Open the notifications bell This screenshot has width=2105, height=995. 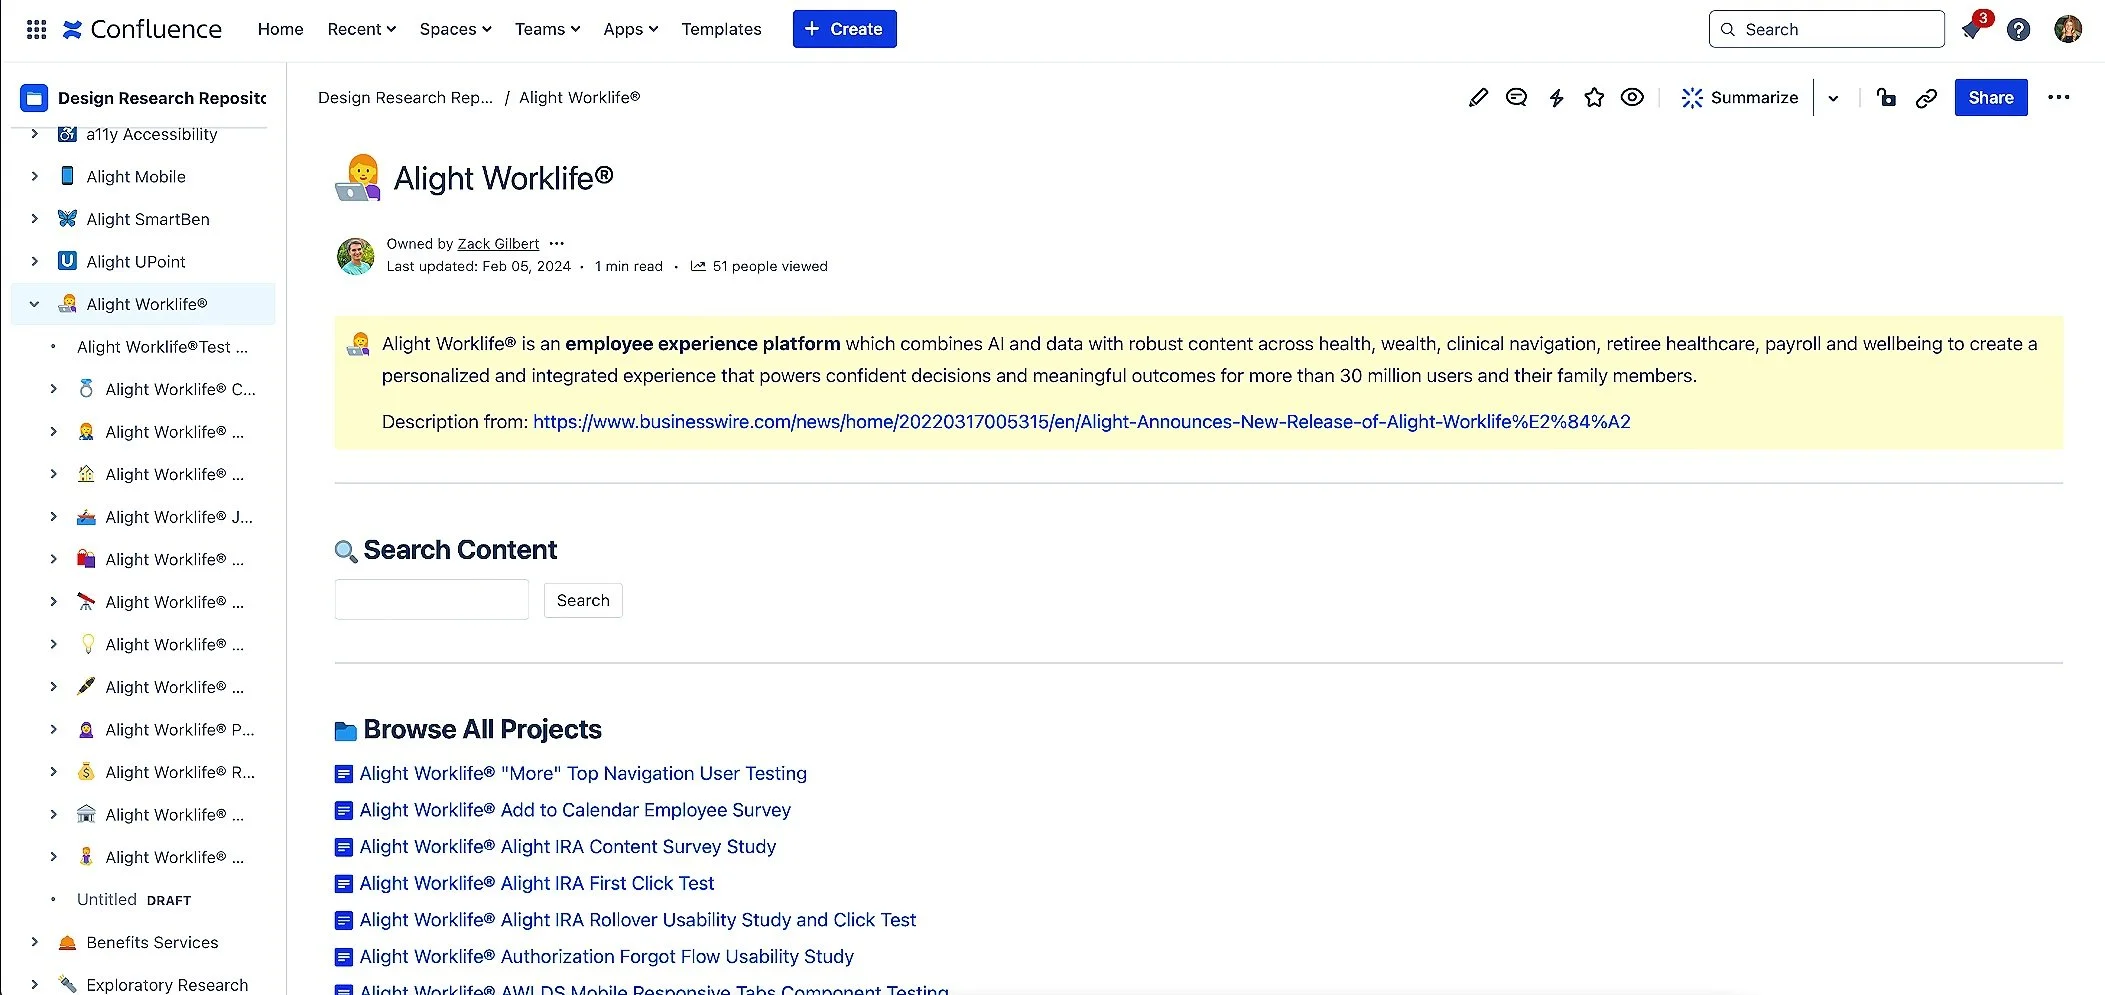[x=1972, y=29]
